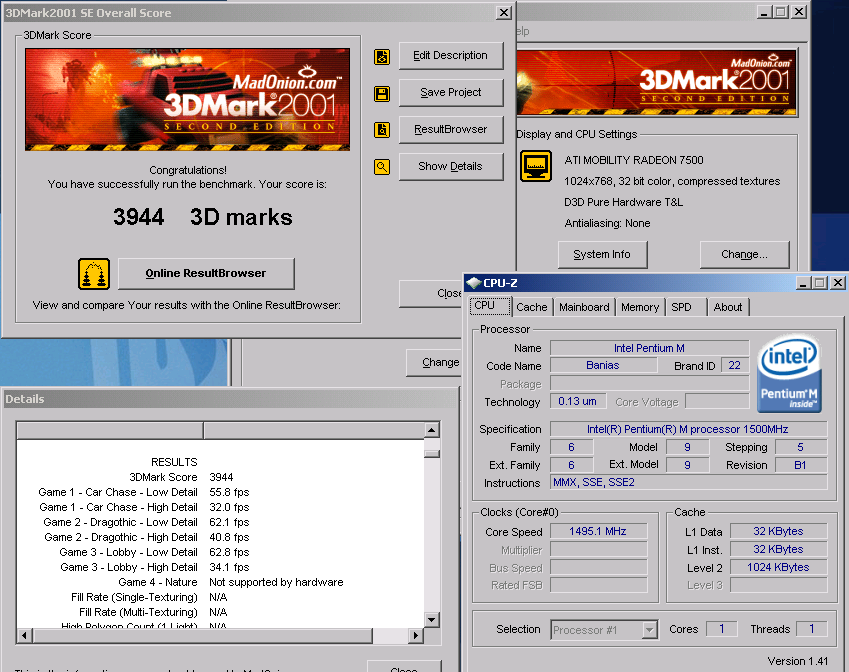The height and width of the screenshot is (672, 849).
Task: Click the Cores count field
Action: 722,629
